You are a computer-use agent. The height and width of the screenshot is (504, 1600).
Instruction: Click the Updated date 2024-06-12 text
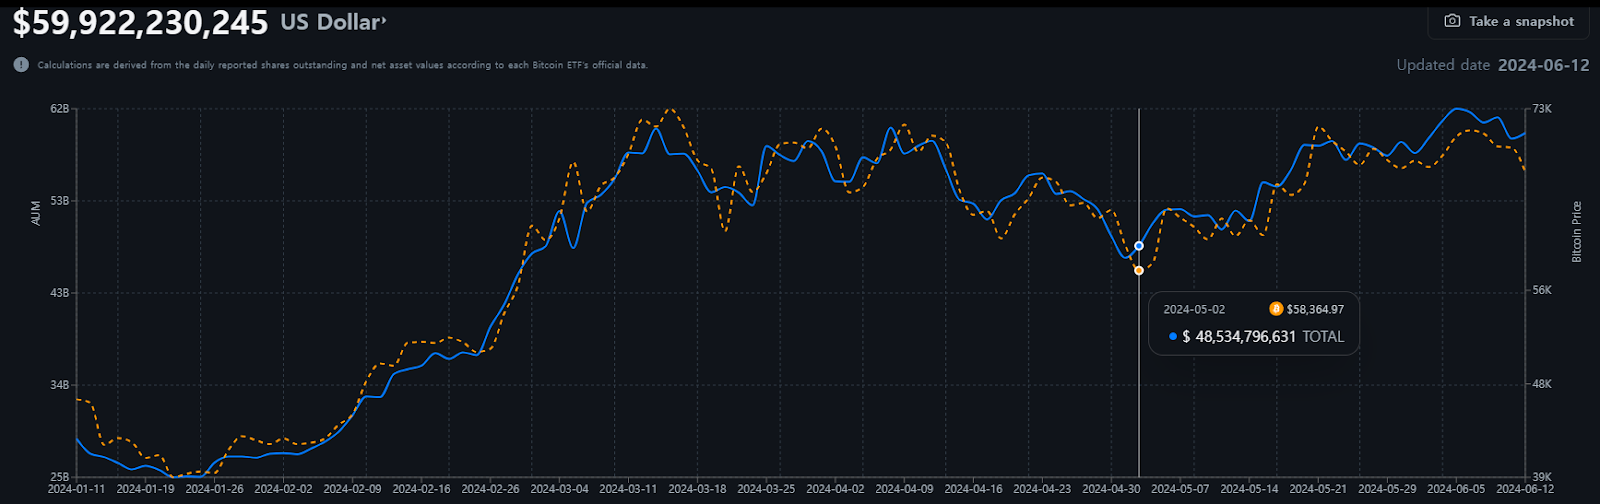coord(1492,65)
